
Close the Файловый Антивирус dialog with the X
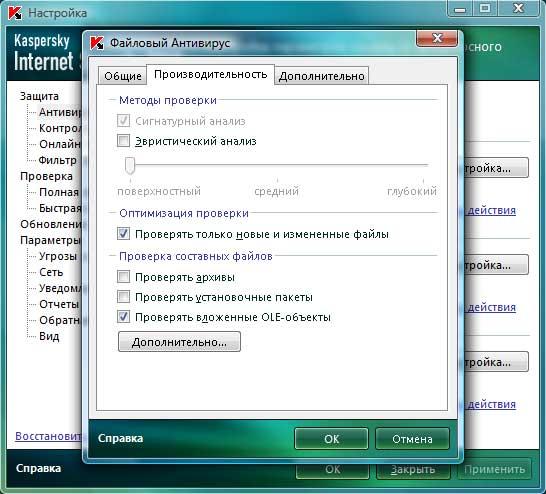pos(437,38)
